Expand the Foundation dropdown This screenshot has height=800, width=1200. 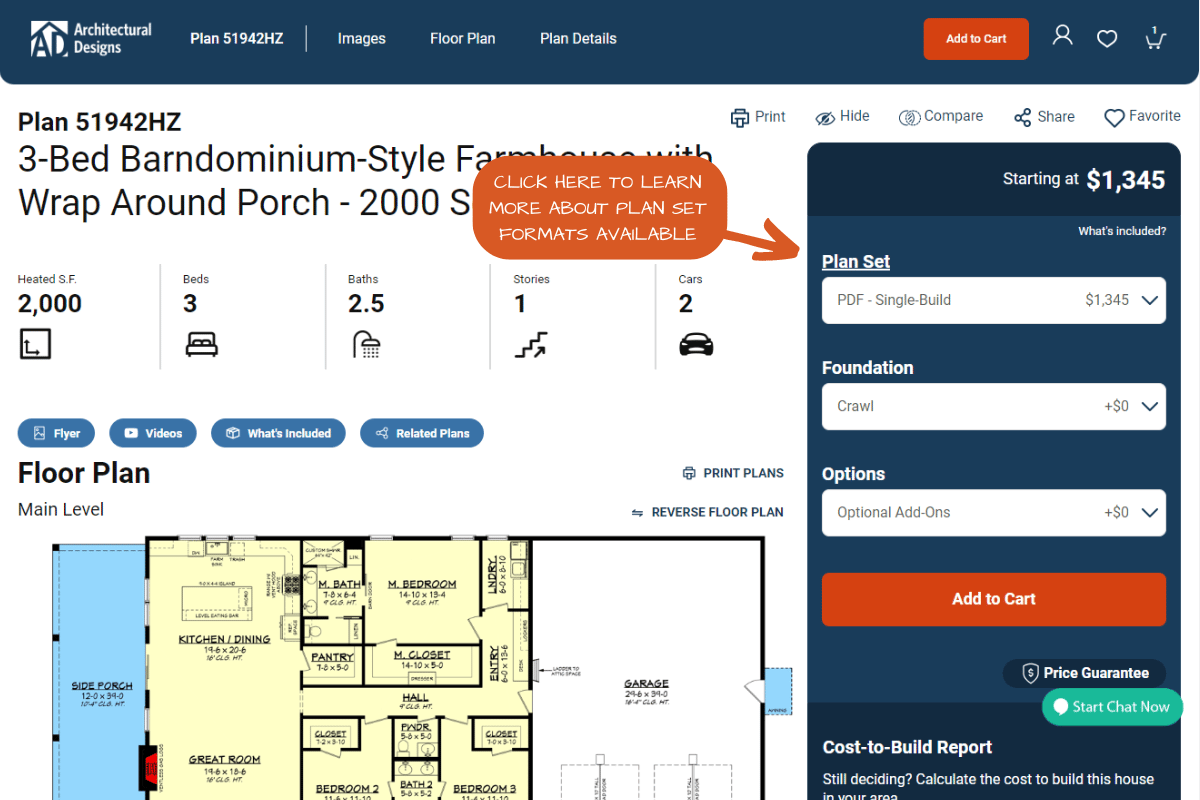click(994, 406)
